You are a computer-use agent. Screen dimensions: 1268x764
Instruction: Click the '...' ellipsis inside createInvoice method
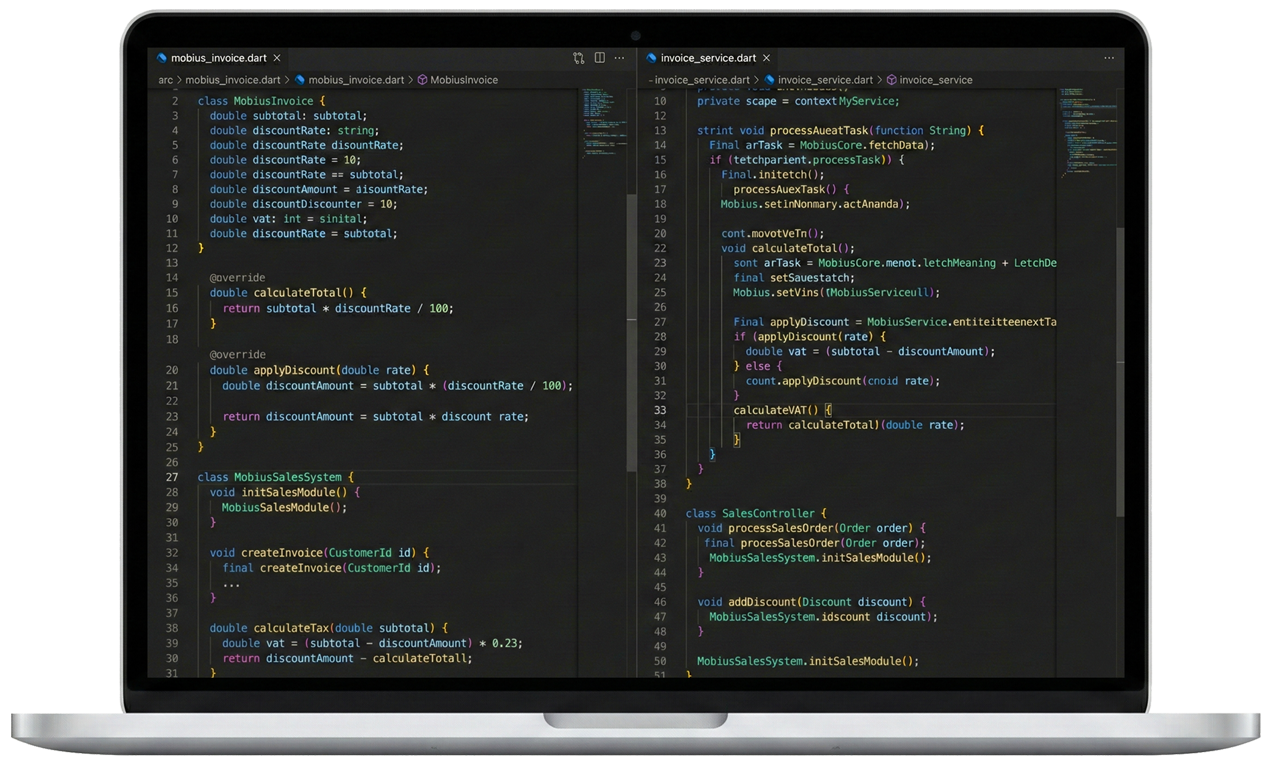pyautogui.click(x=231, y=583)
